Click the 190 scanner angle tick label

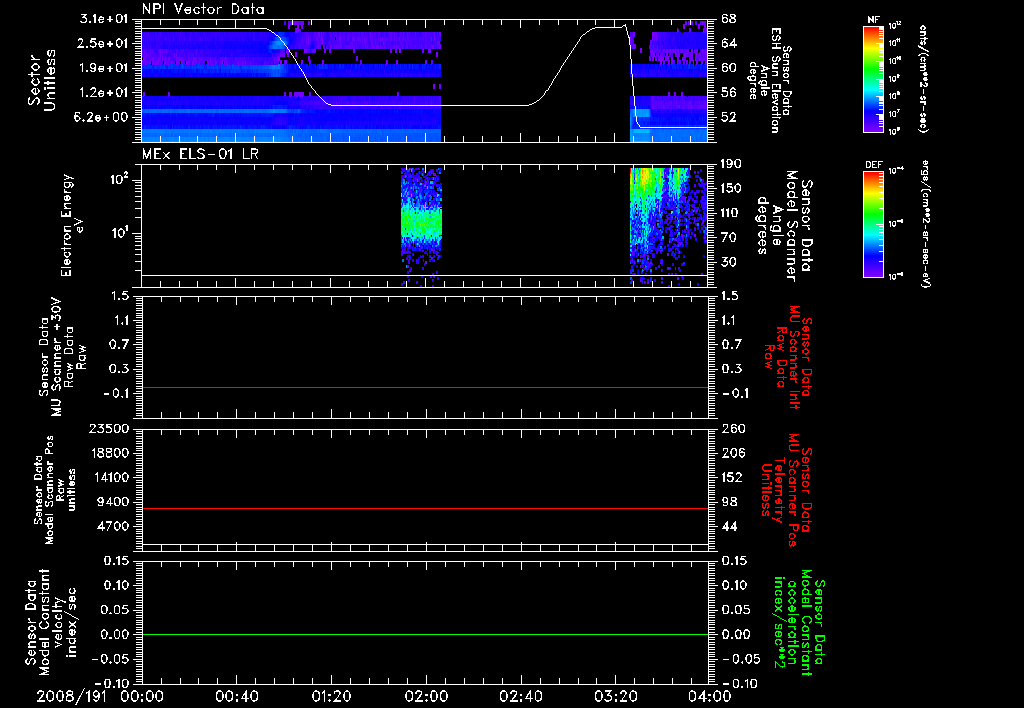[732, 164]
